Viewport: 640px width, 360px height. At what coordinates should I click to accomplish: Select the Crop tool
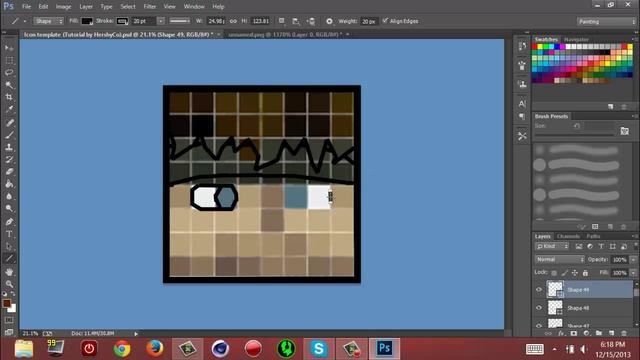[9, 97]
